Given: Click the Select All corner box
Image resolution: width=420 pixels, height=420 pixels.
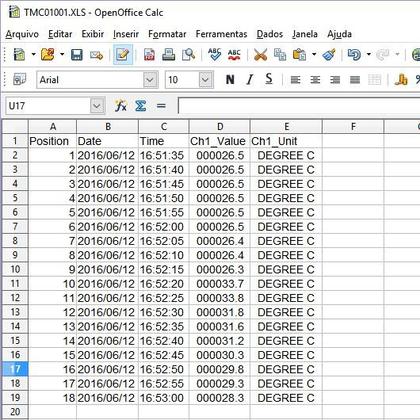Looking at the screenshot, I should click(15, 127).
